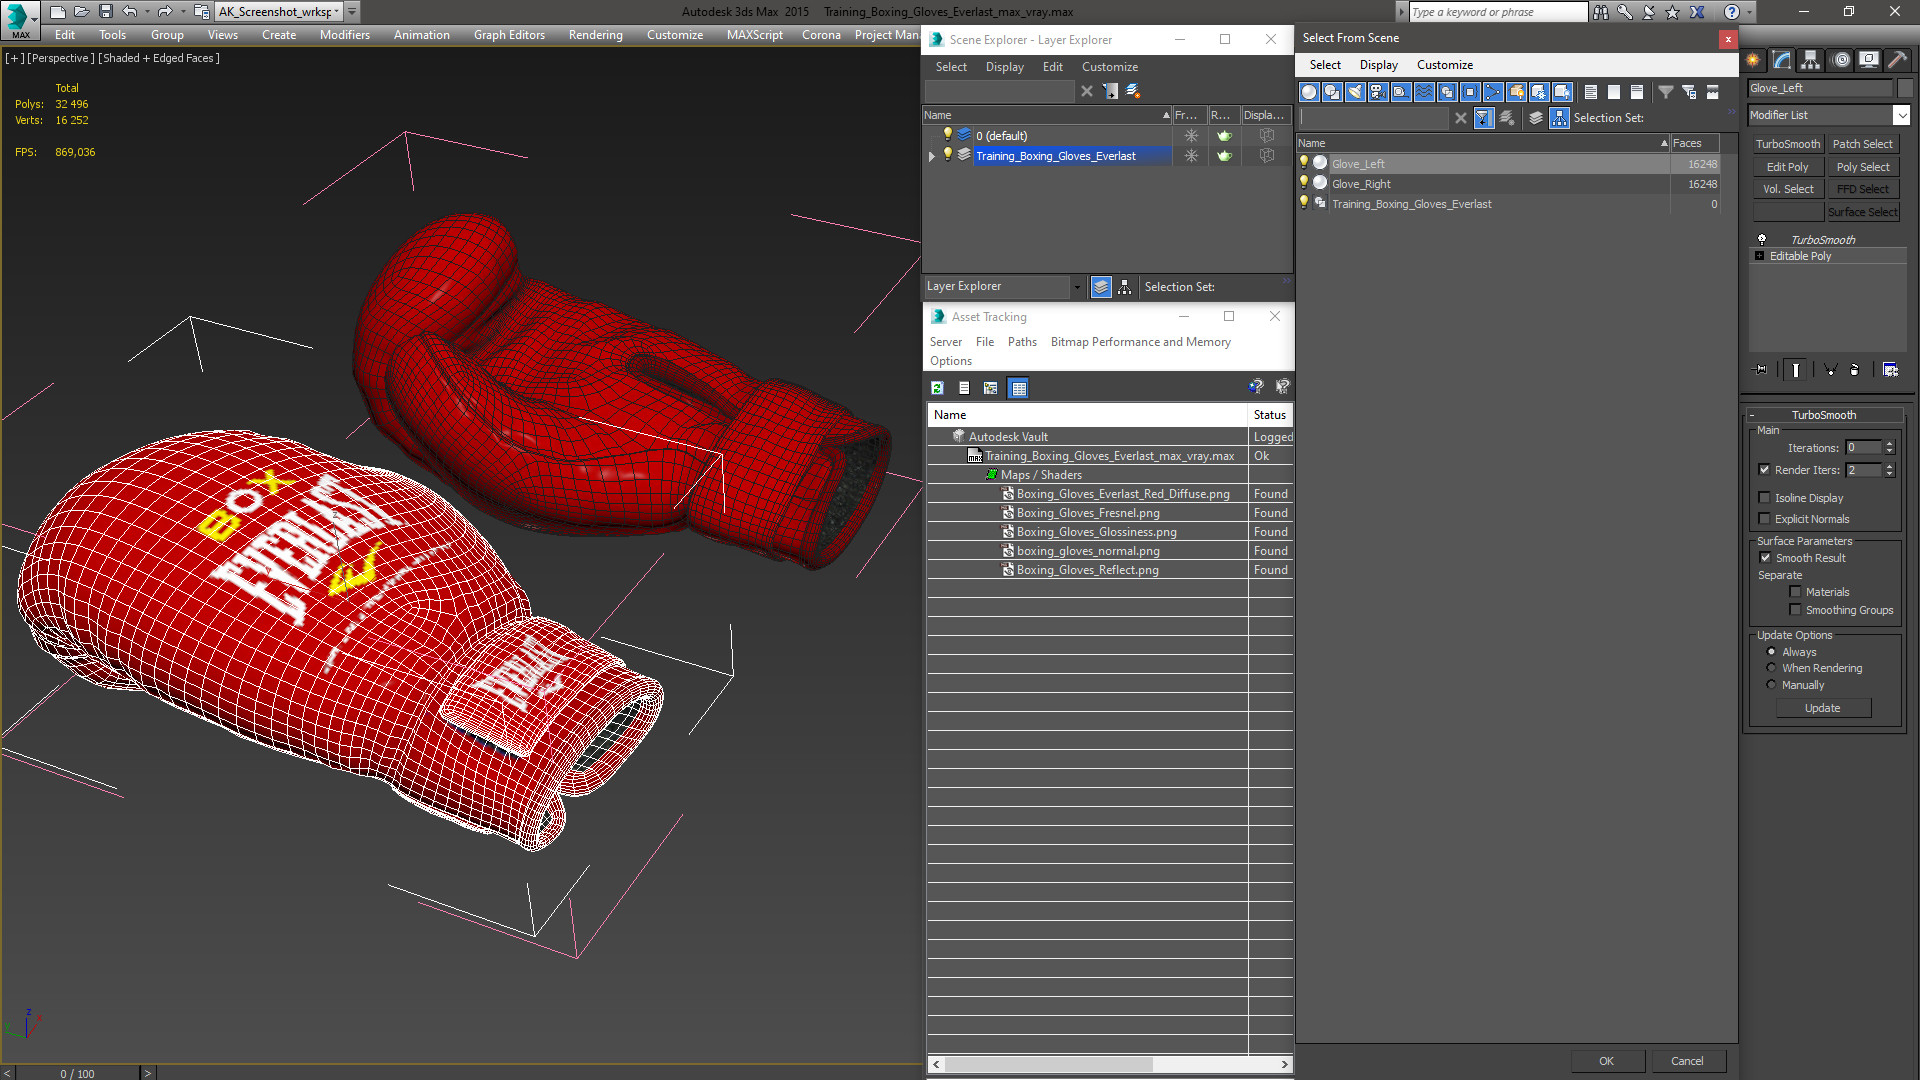Toggle Smooth Result checkbox
This screenshot has width=1920, height=1080.
(x=1765, y=558)
